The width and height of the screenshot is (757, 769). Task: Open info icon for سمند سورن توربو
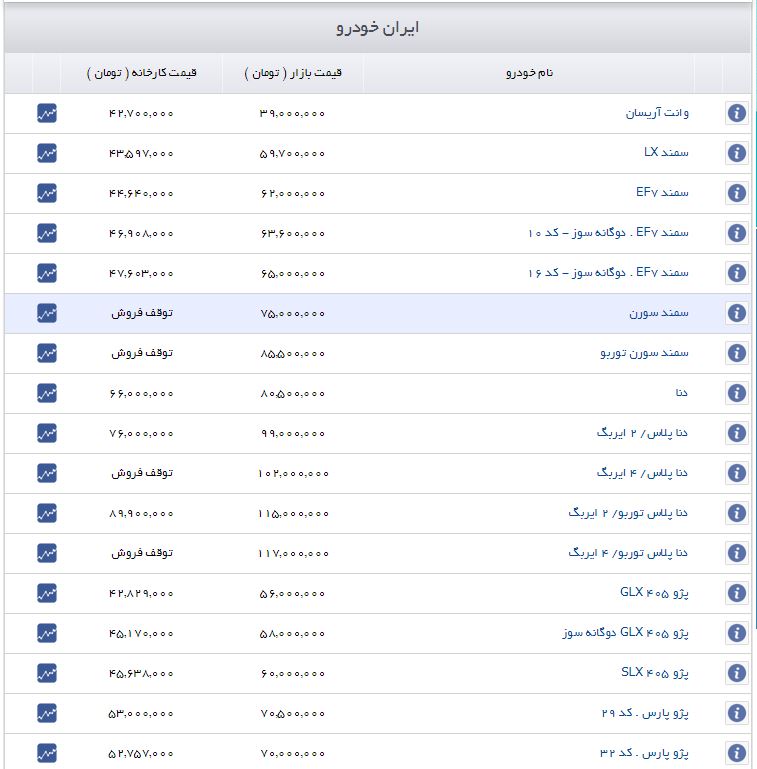click(736, 353)
